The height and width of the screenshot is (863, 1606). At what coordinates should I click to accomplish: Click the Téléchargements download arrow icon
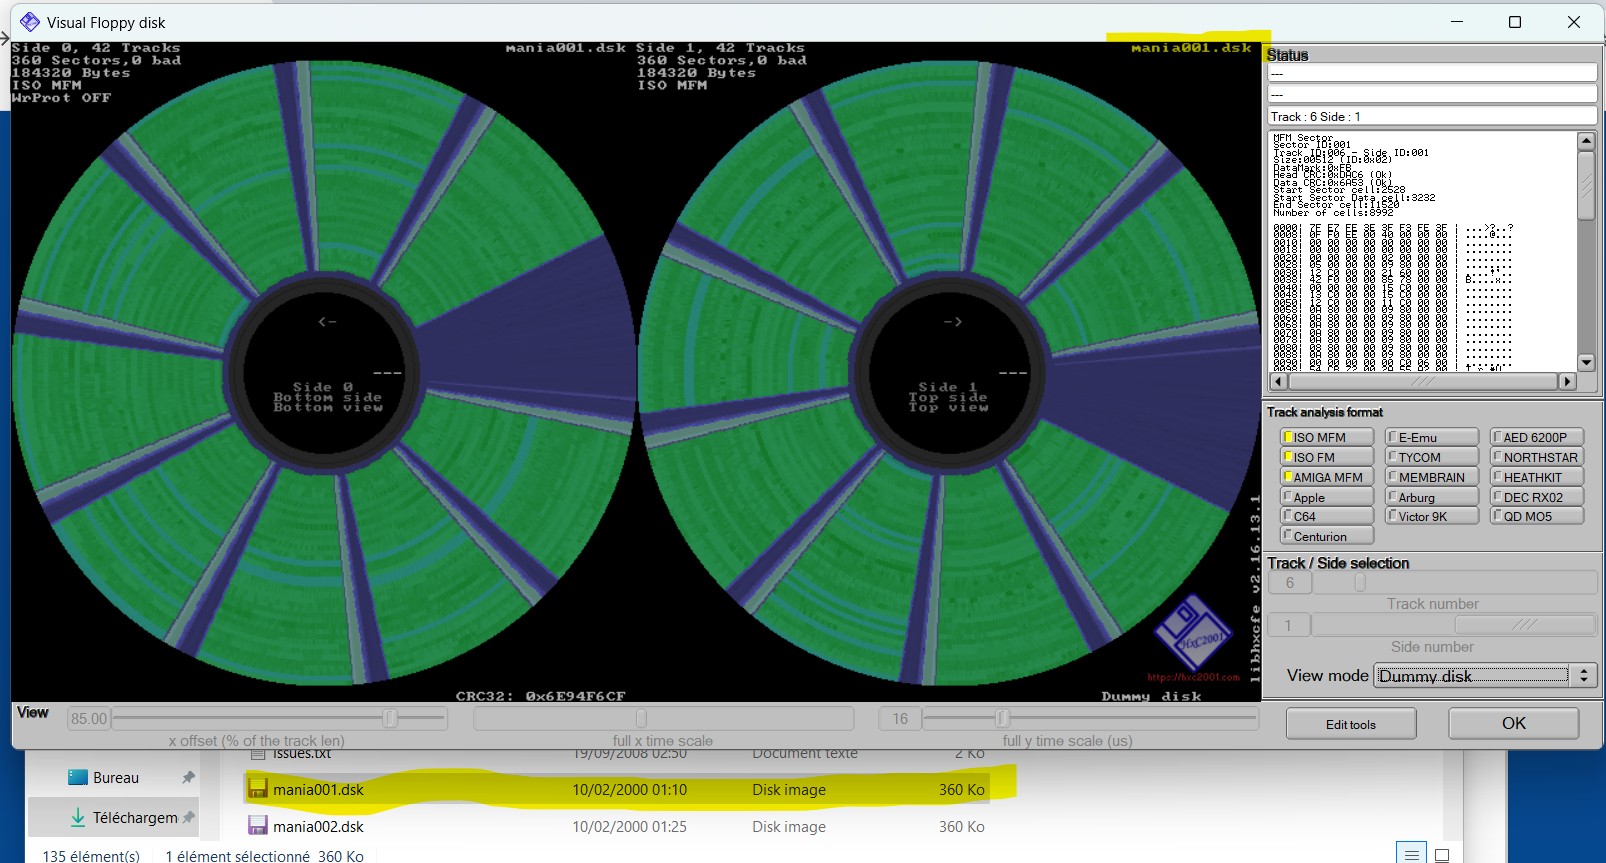(78, 817)
